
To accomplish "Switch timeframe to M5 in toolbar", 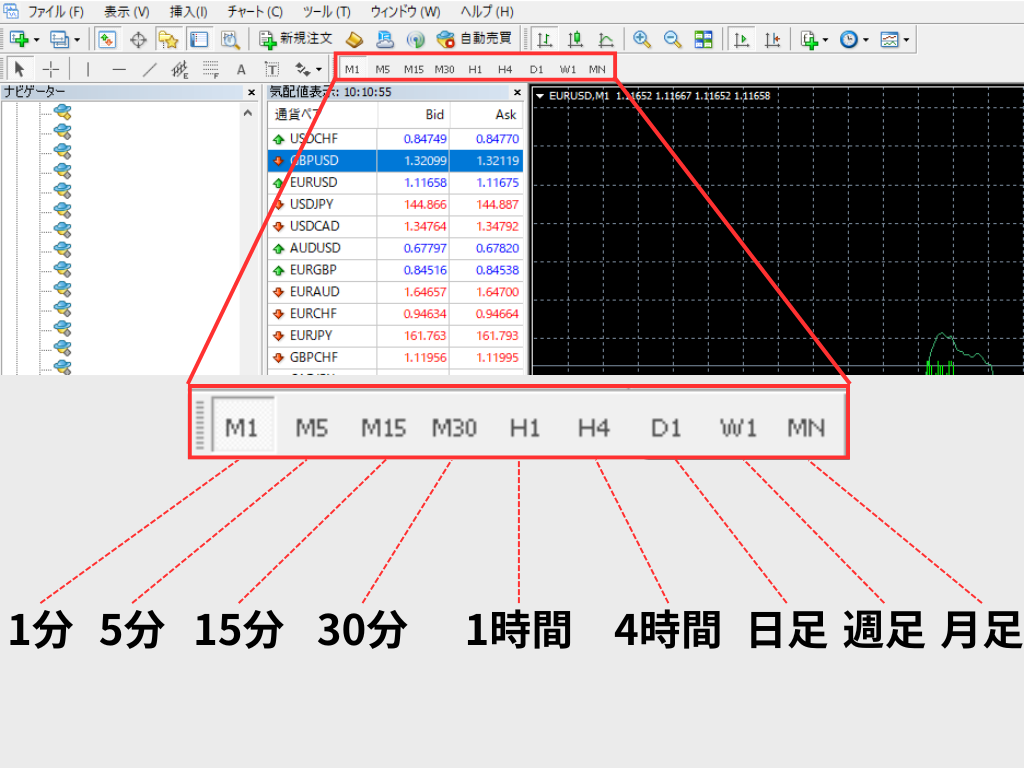I will click(x=383, y=69).
